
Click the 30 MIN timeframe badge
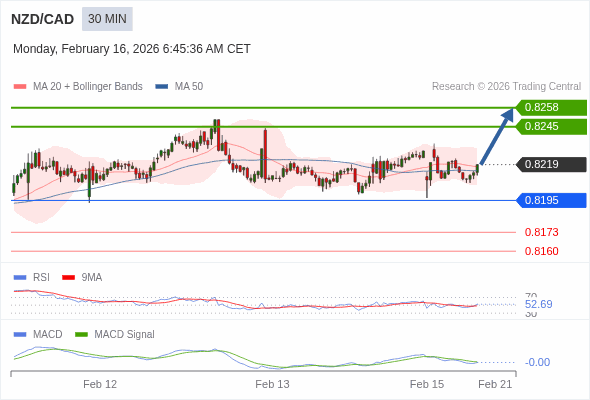107,19
